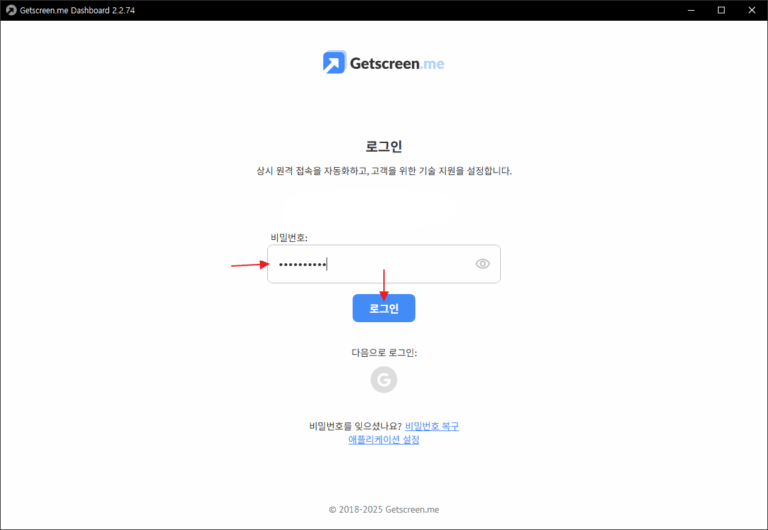Screen dimensions: 768x530
Task: Close the Getscreen.me Dashboard window
Action: pos(752,10)
